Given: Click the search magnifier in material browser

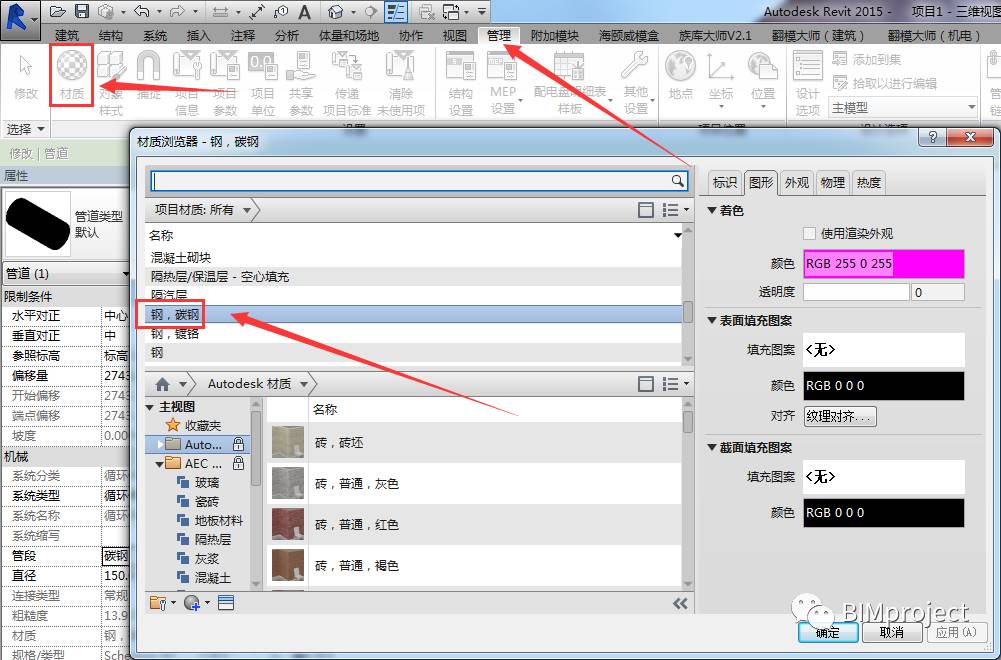Looking at the screenshot, I should pos(677,181).
